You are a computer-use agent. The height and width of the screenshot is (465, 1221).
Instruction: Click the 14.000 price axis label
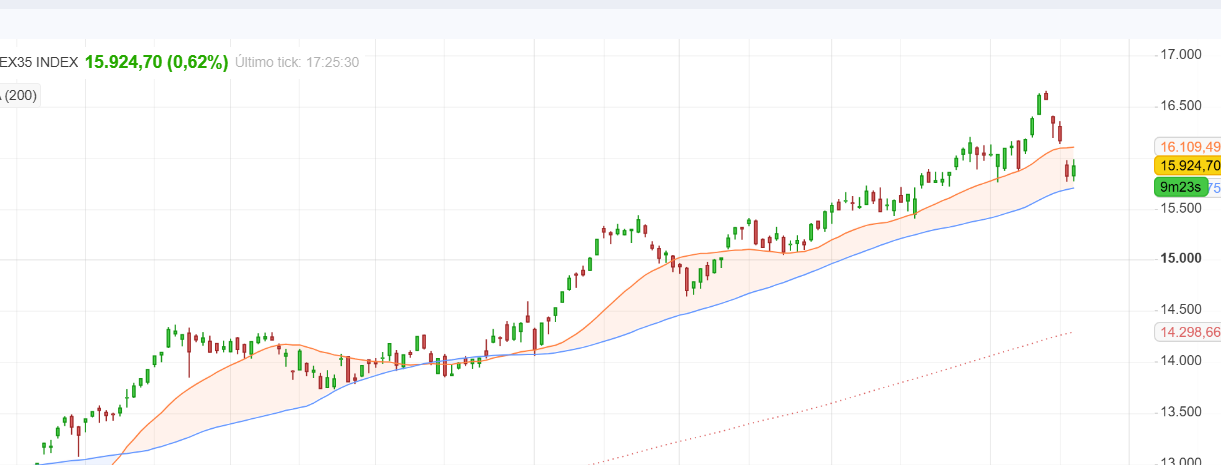1180,361
